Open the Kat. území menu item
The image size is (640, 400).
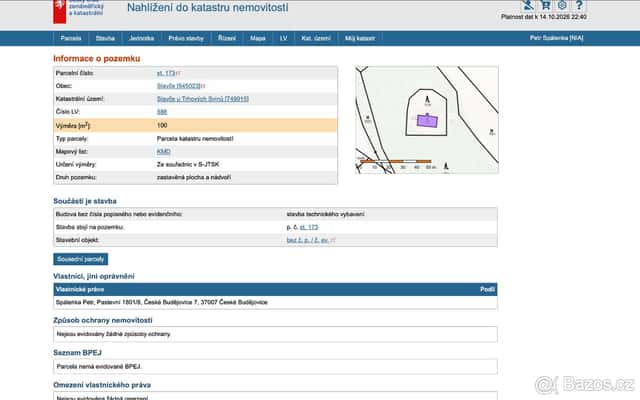316,38
